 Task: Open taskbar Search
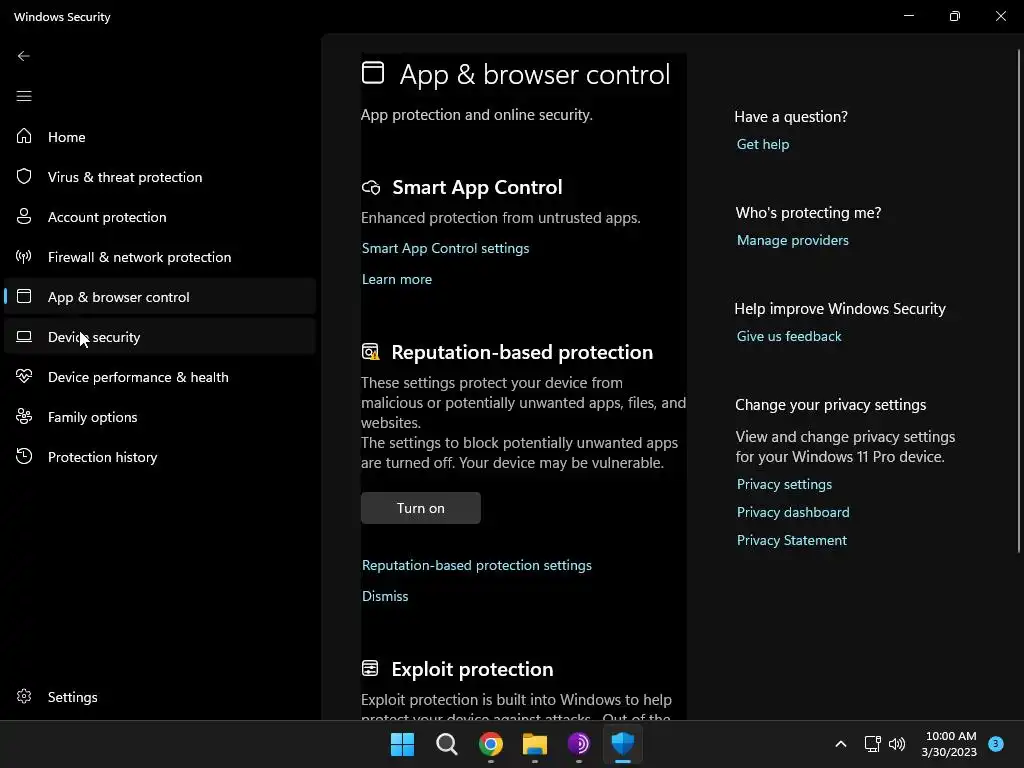[447, 744]
